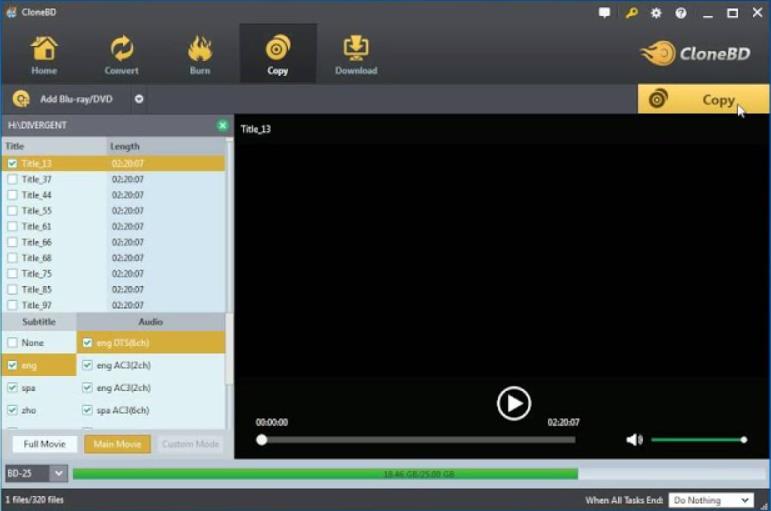The image size is (771, 511).
Task: Open the Convert module
Action: coord(121,54)
